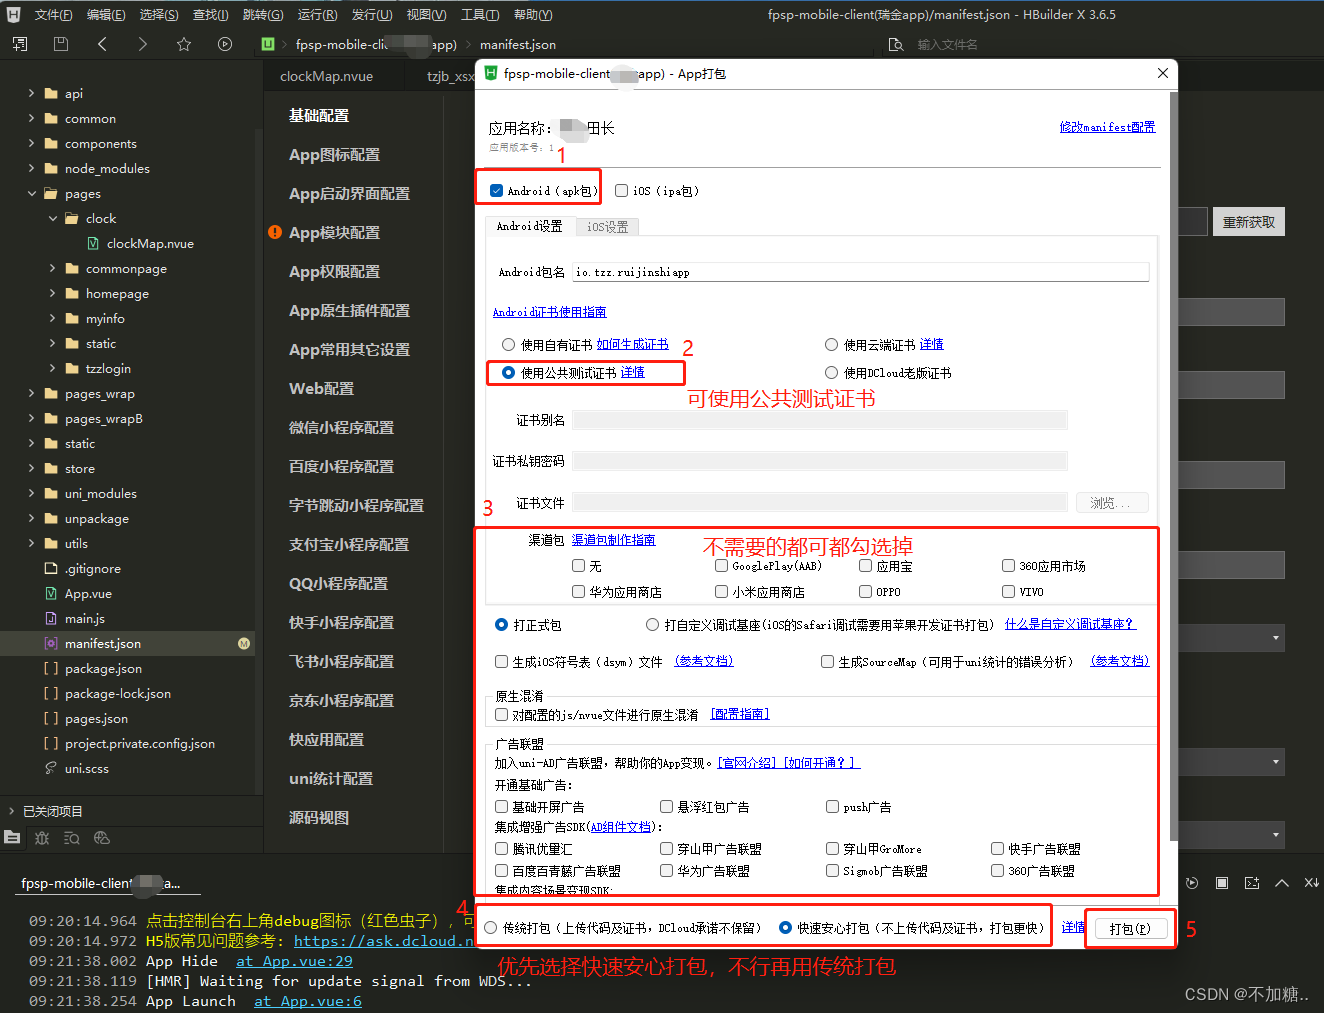Open the search-in-files panel icon
This screenshot has width=1324, height=1013.
click(x=72, y=837)
